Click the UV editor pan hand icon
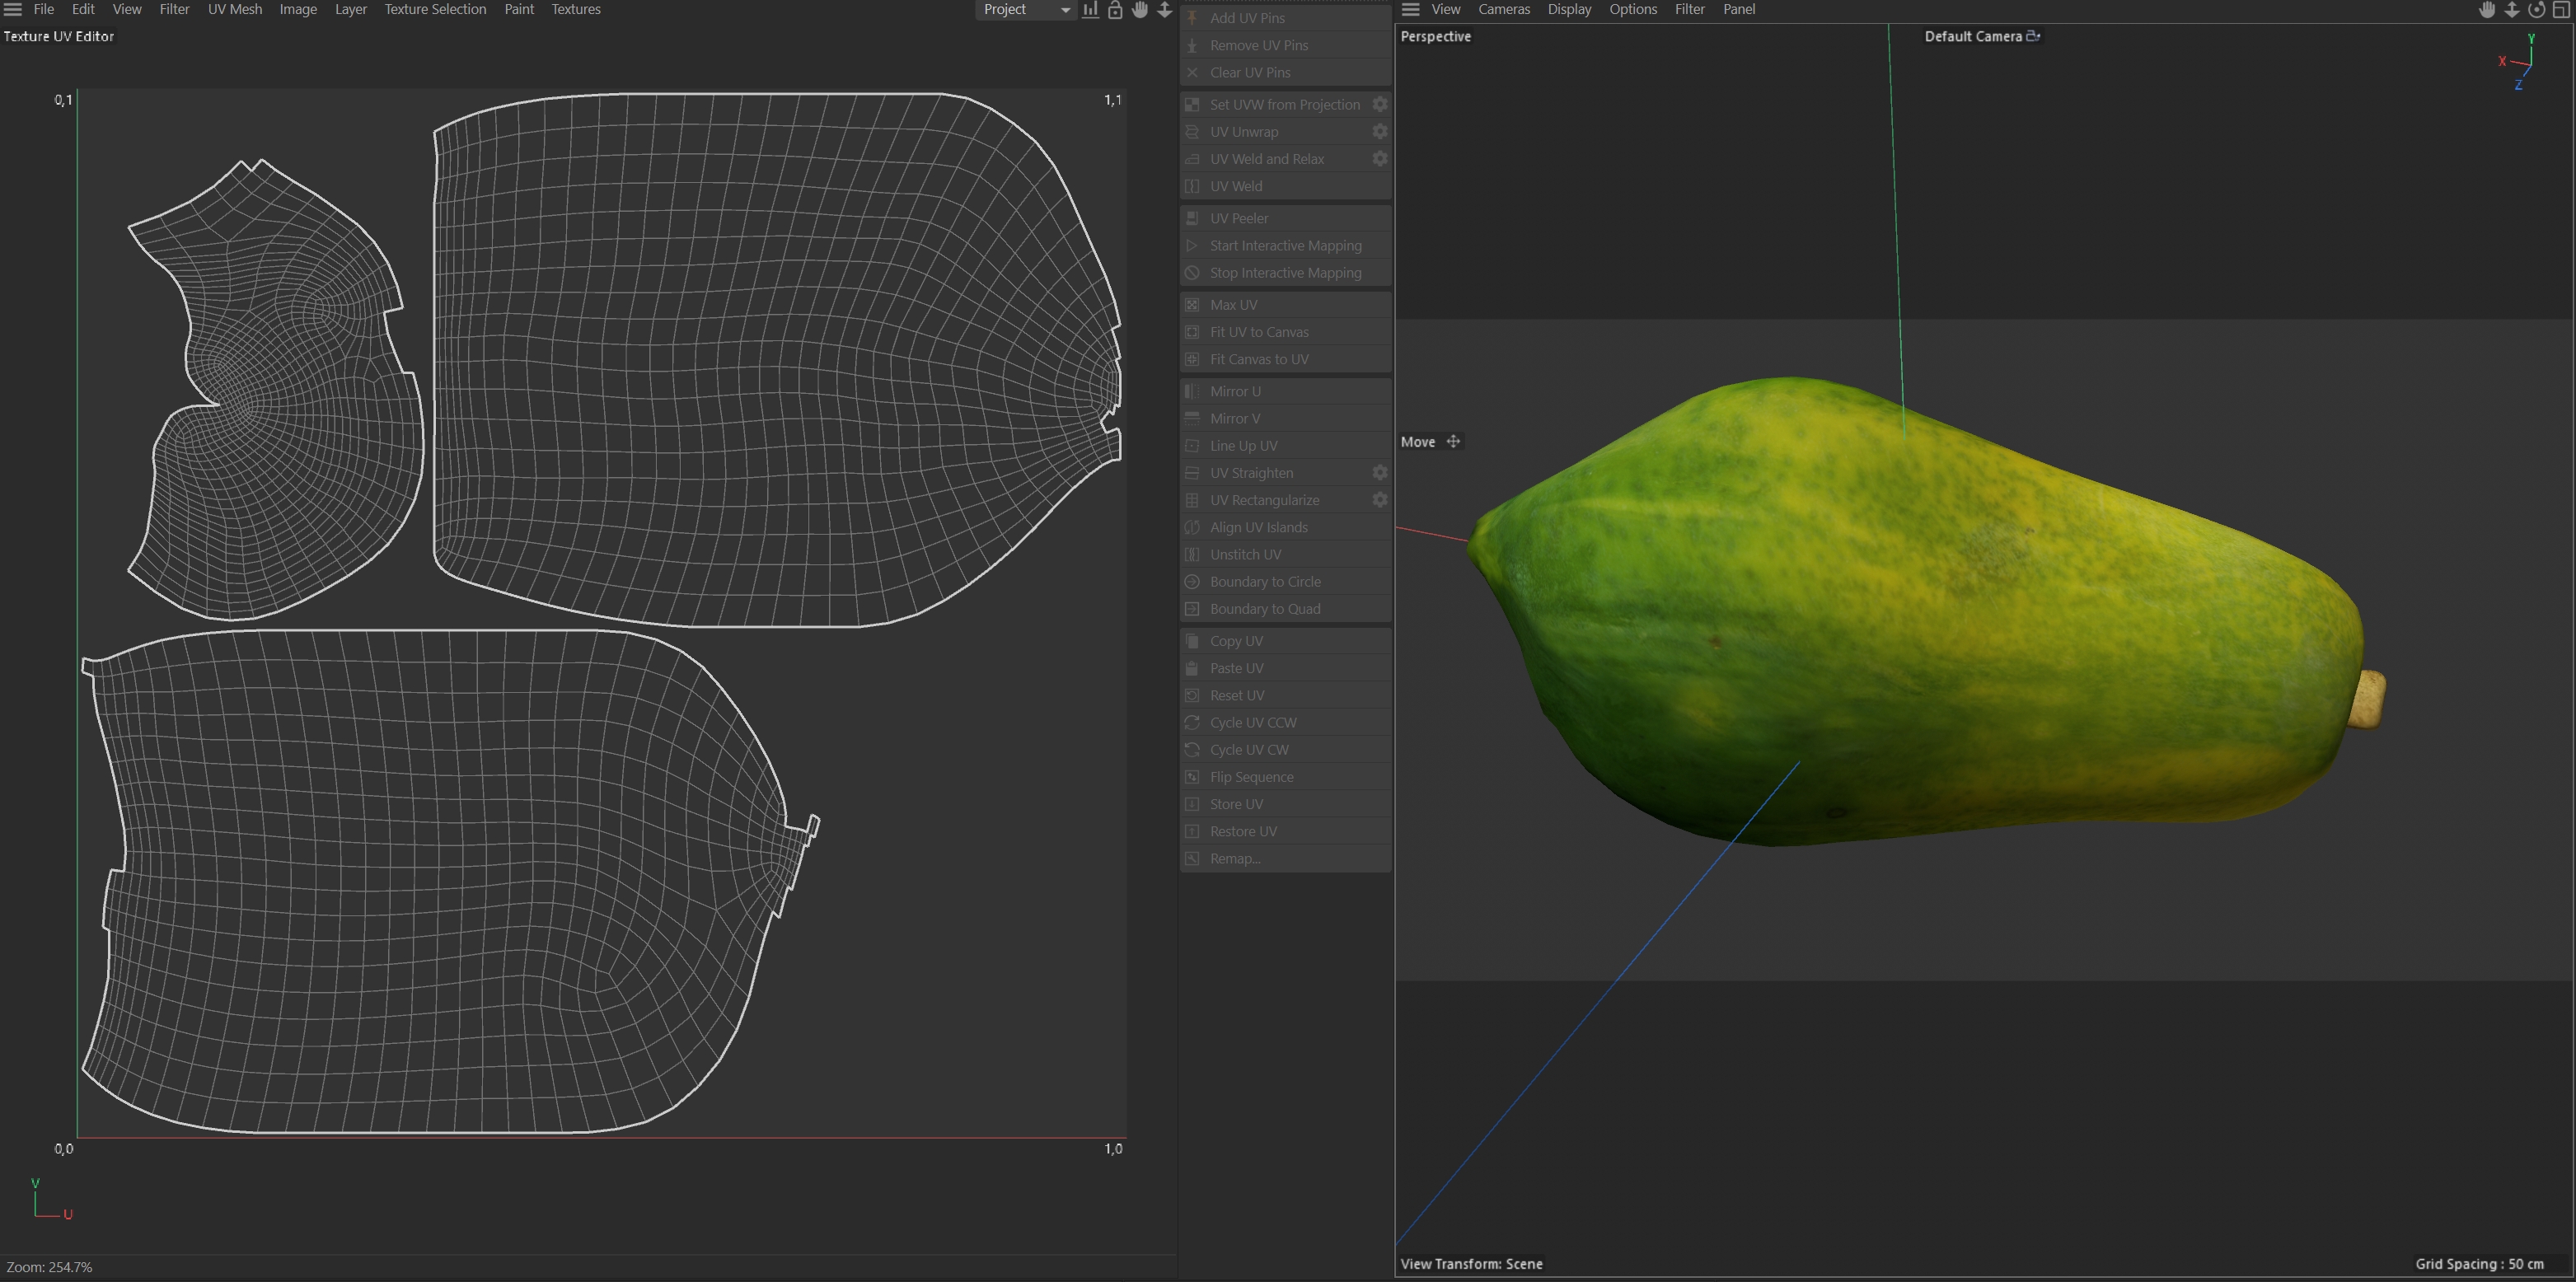This screenshot has width=2576, height=1282. coord(1140,10)
